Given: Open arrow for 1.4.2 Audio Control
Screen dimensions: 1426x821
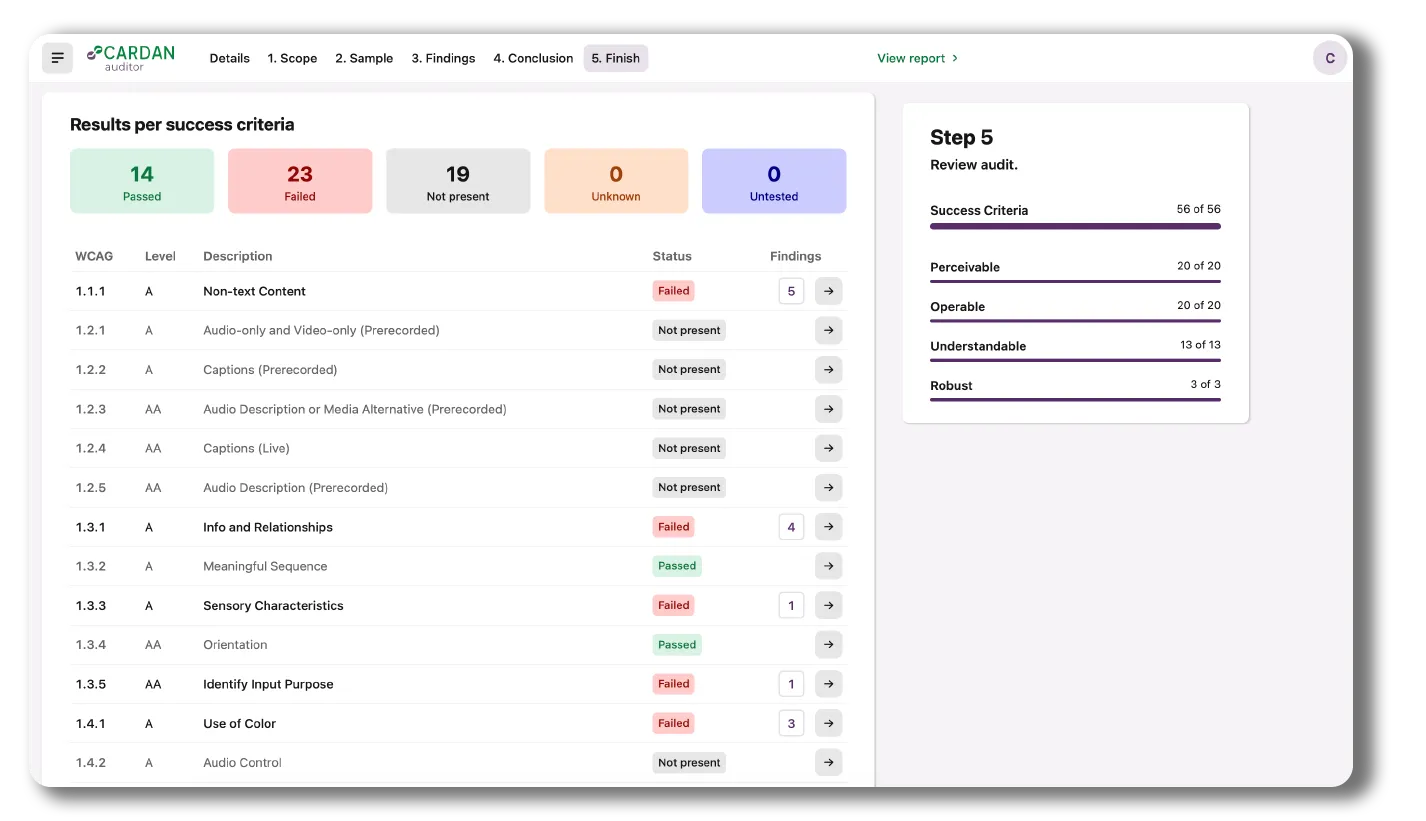Looking at the screenshot, I should pyautogui.click(x=828, y=762).
